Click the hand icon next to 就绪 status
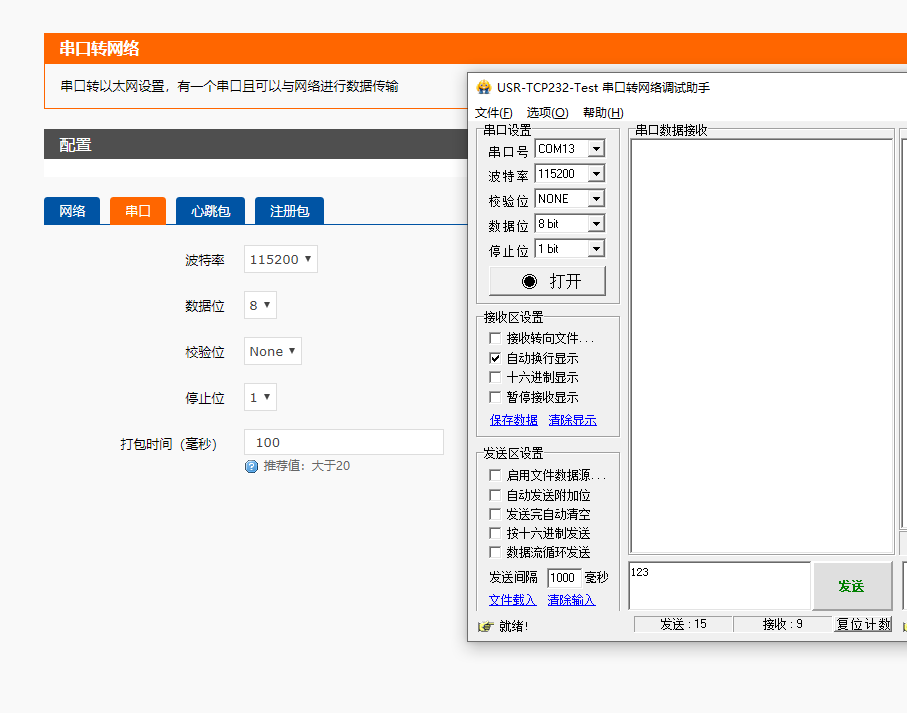 [x=486, y=626]
